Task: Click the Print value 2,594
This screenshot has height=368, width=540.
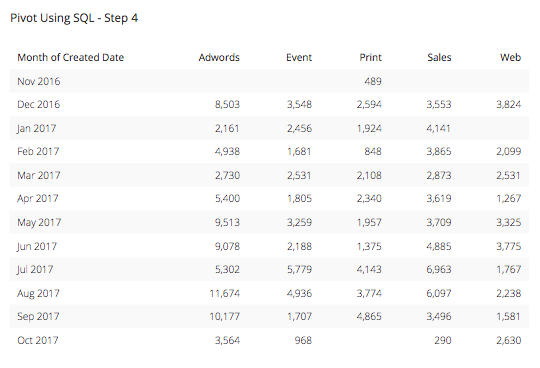Action: click(369, 104)
